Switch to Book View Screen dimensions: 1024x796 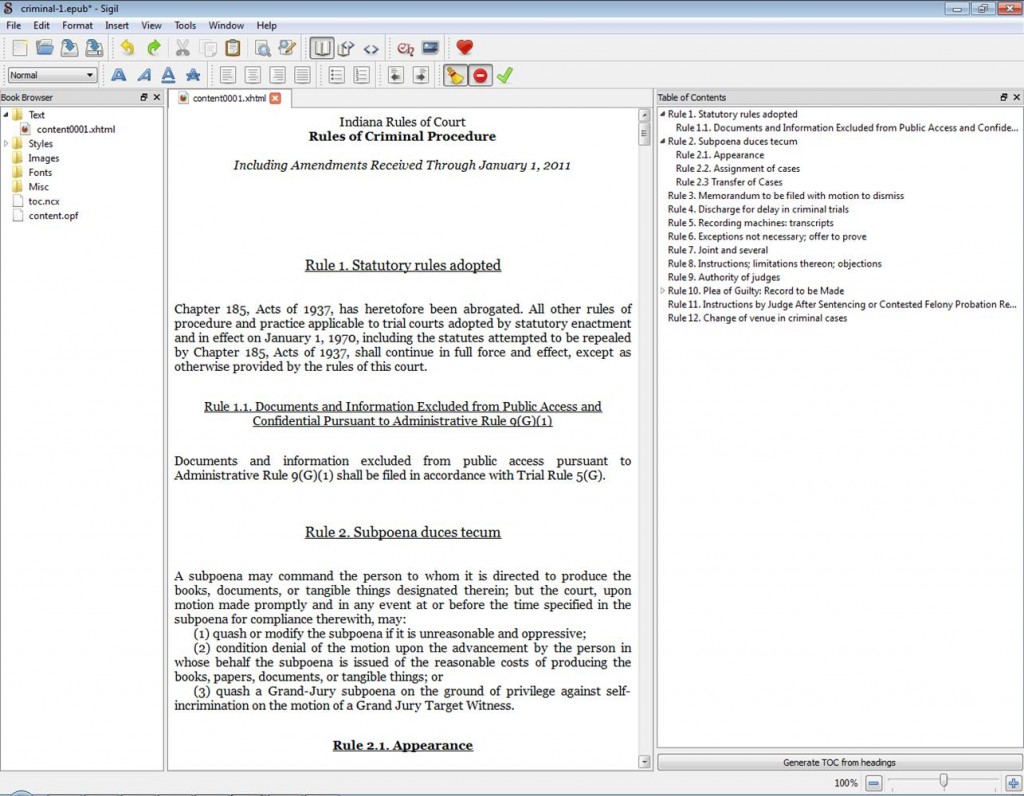(321, 48)
